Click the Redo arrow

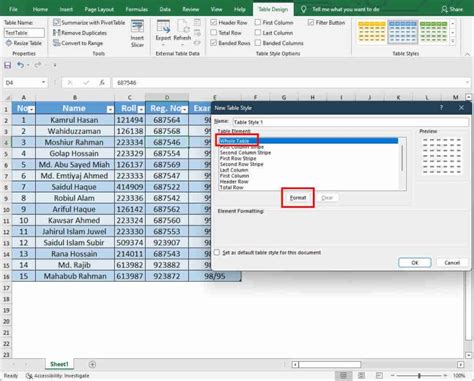tap(38, 65)
